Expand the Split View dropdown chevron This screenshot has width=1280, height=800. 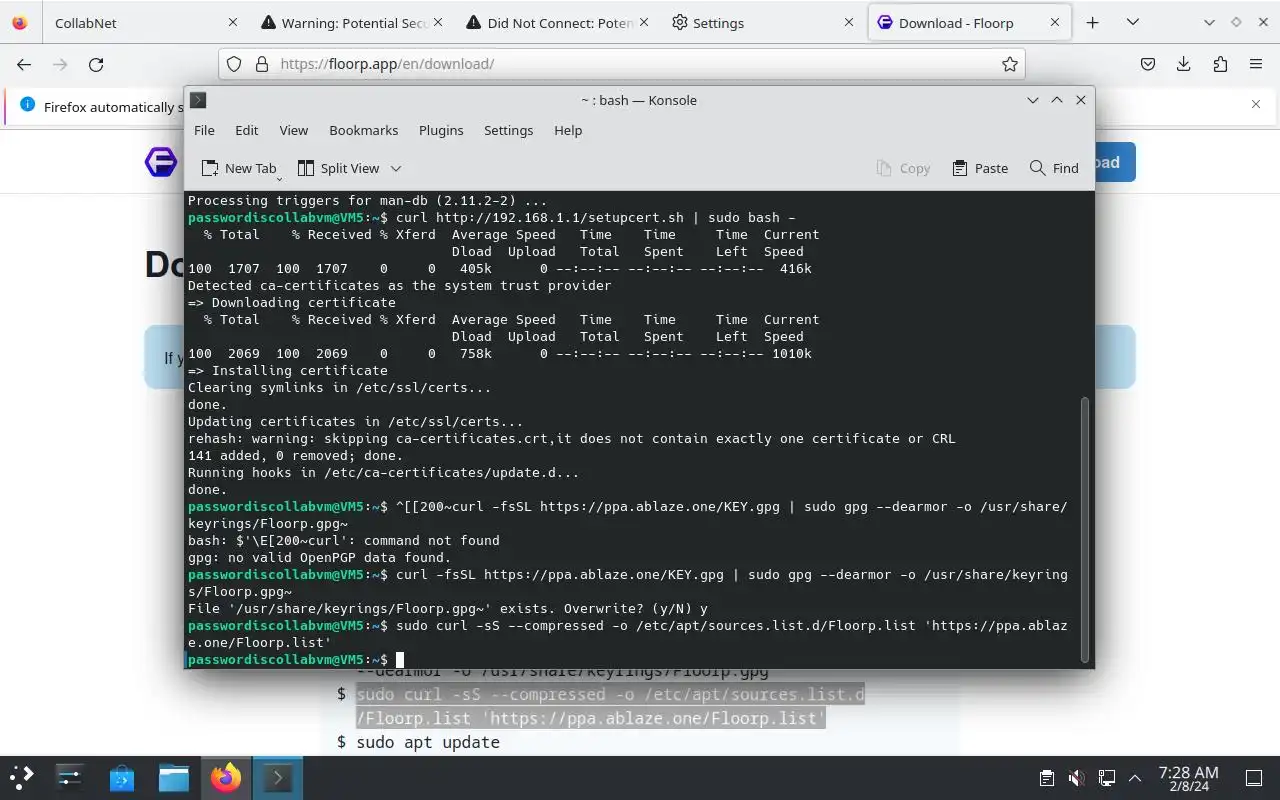396,168
